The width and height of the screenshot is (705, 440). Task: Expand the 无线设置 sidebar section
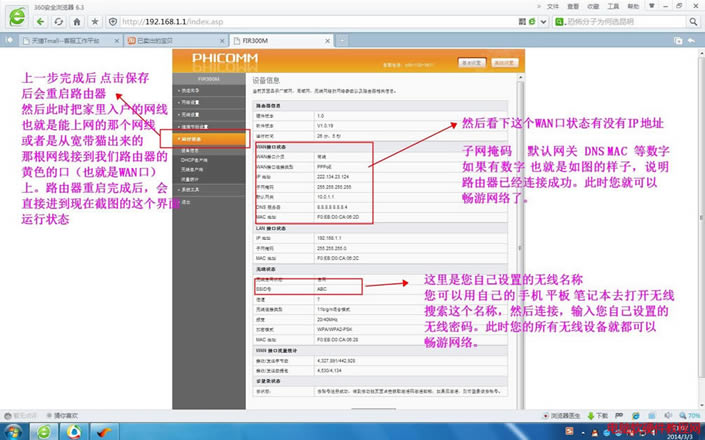click(190, 114)
